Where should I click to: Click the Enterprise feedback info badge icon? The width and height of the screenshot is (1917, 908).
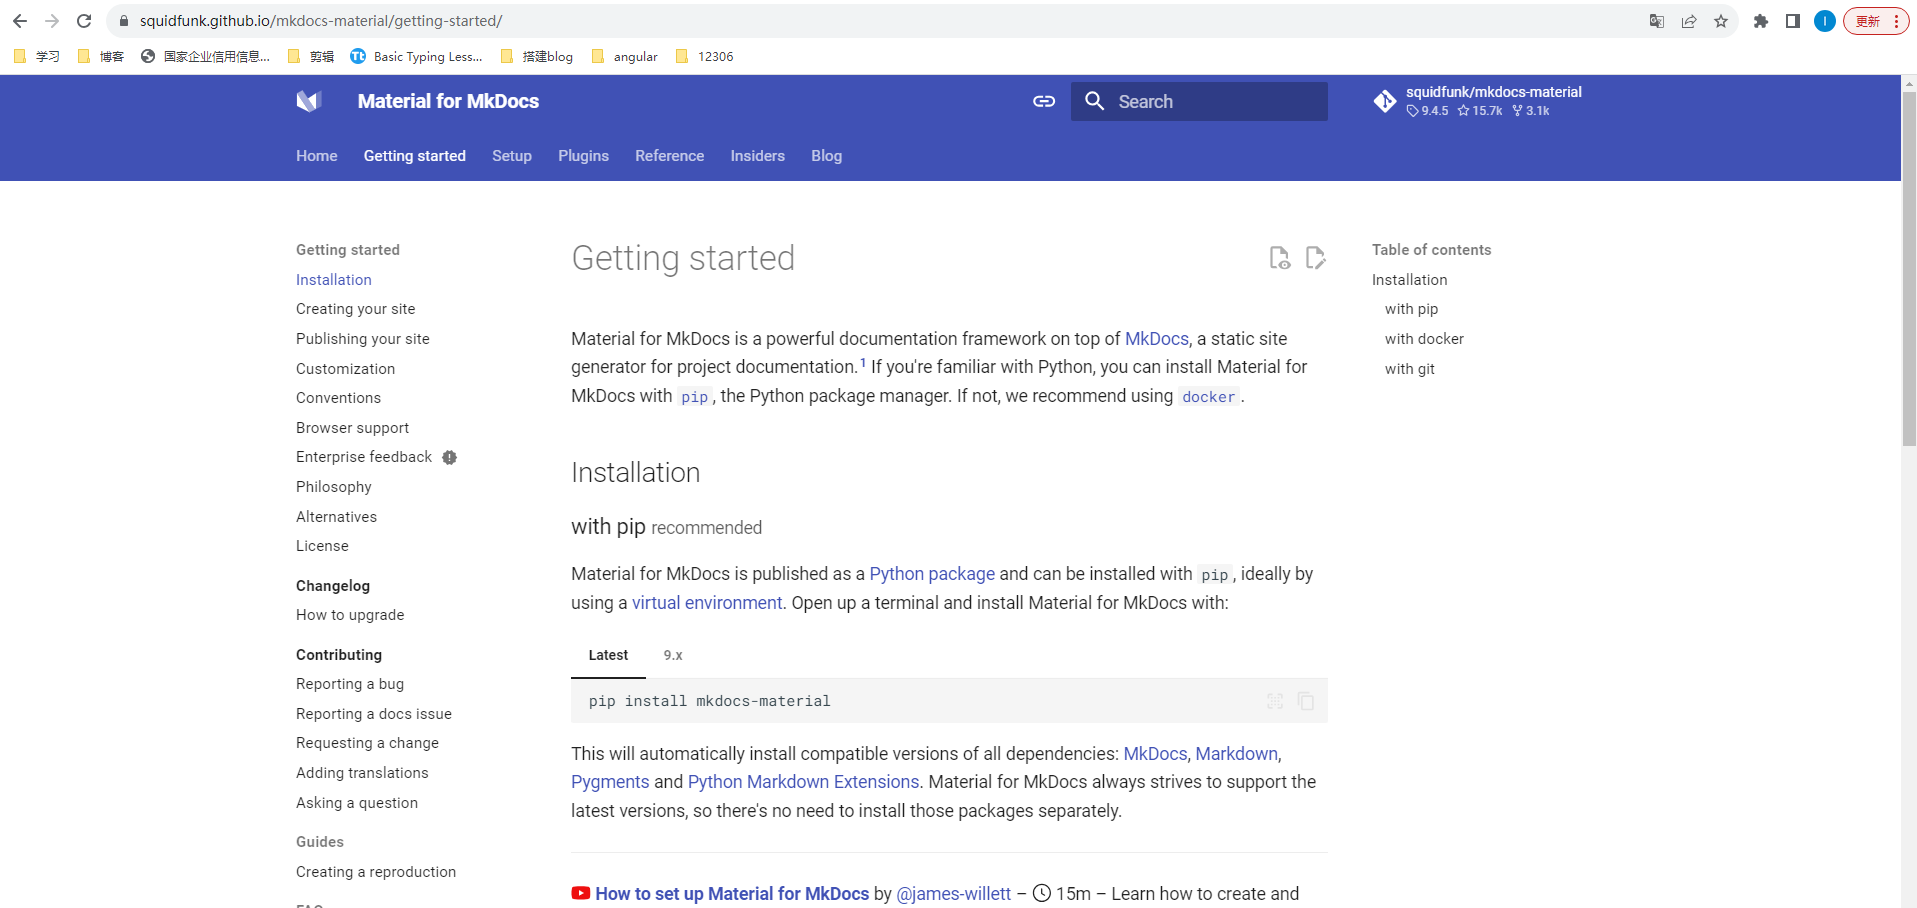(450, 457)
